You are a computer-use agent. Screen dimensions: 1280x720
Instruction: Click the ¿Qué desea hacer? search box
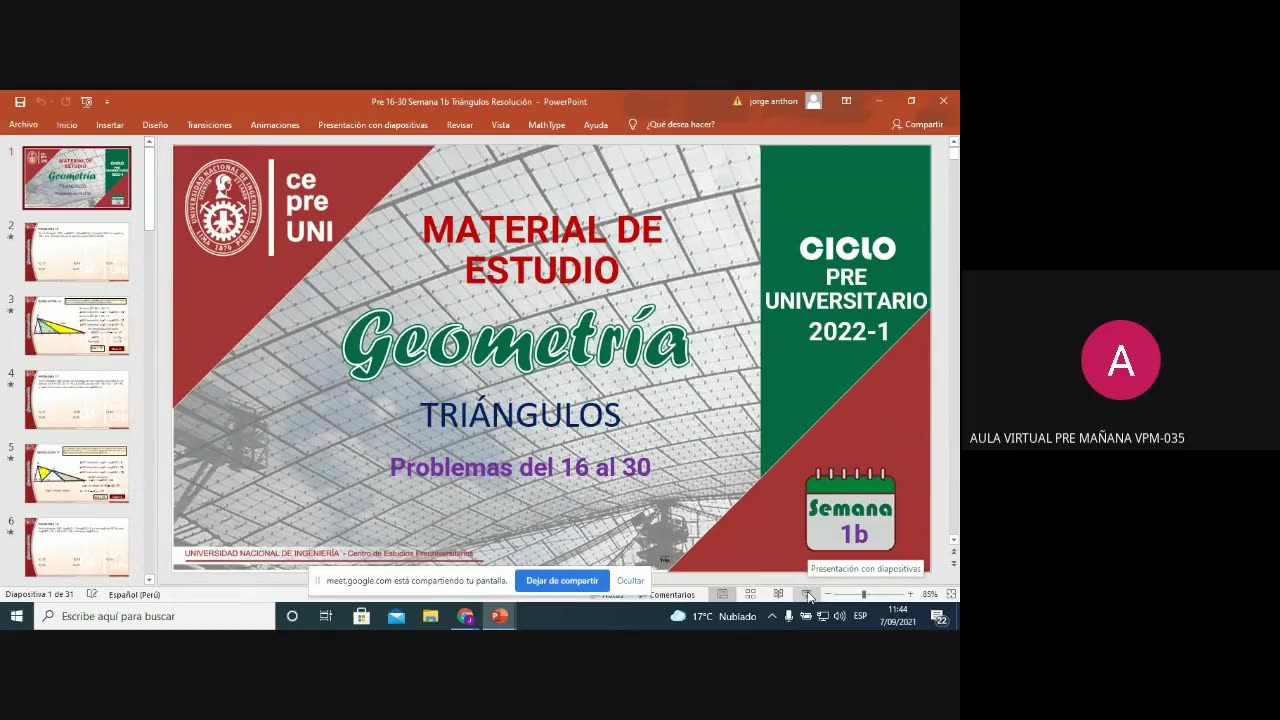[x=680, y=125]
